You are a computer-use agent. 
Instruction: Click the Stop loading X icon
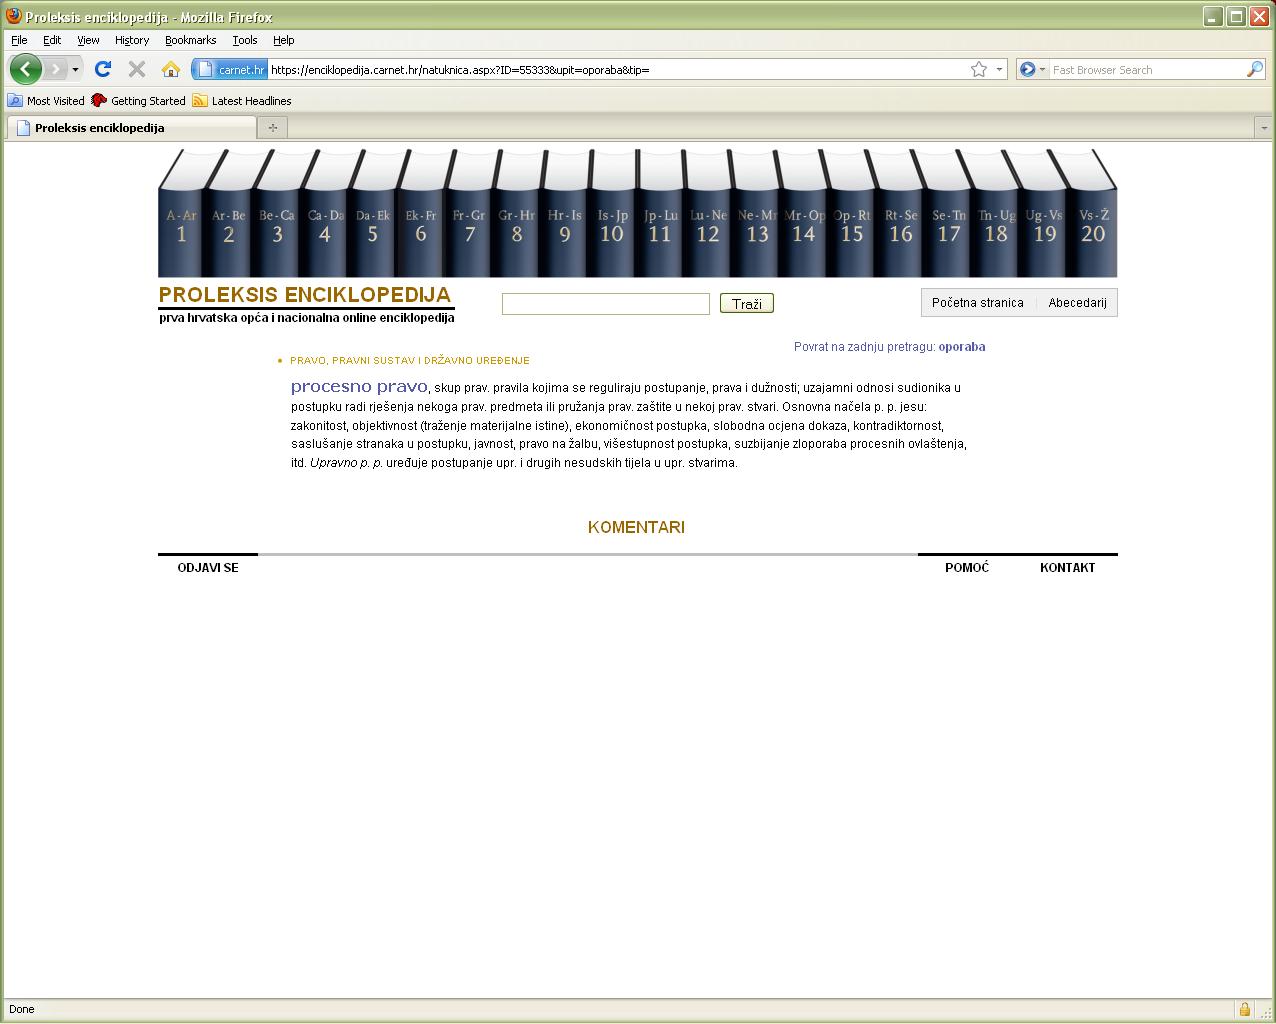click(x=137, y=69)
